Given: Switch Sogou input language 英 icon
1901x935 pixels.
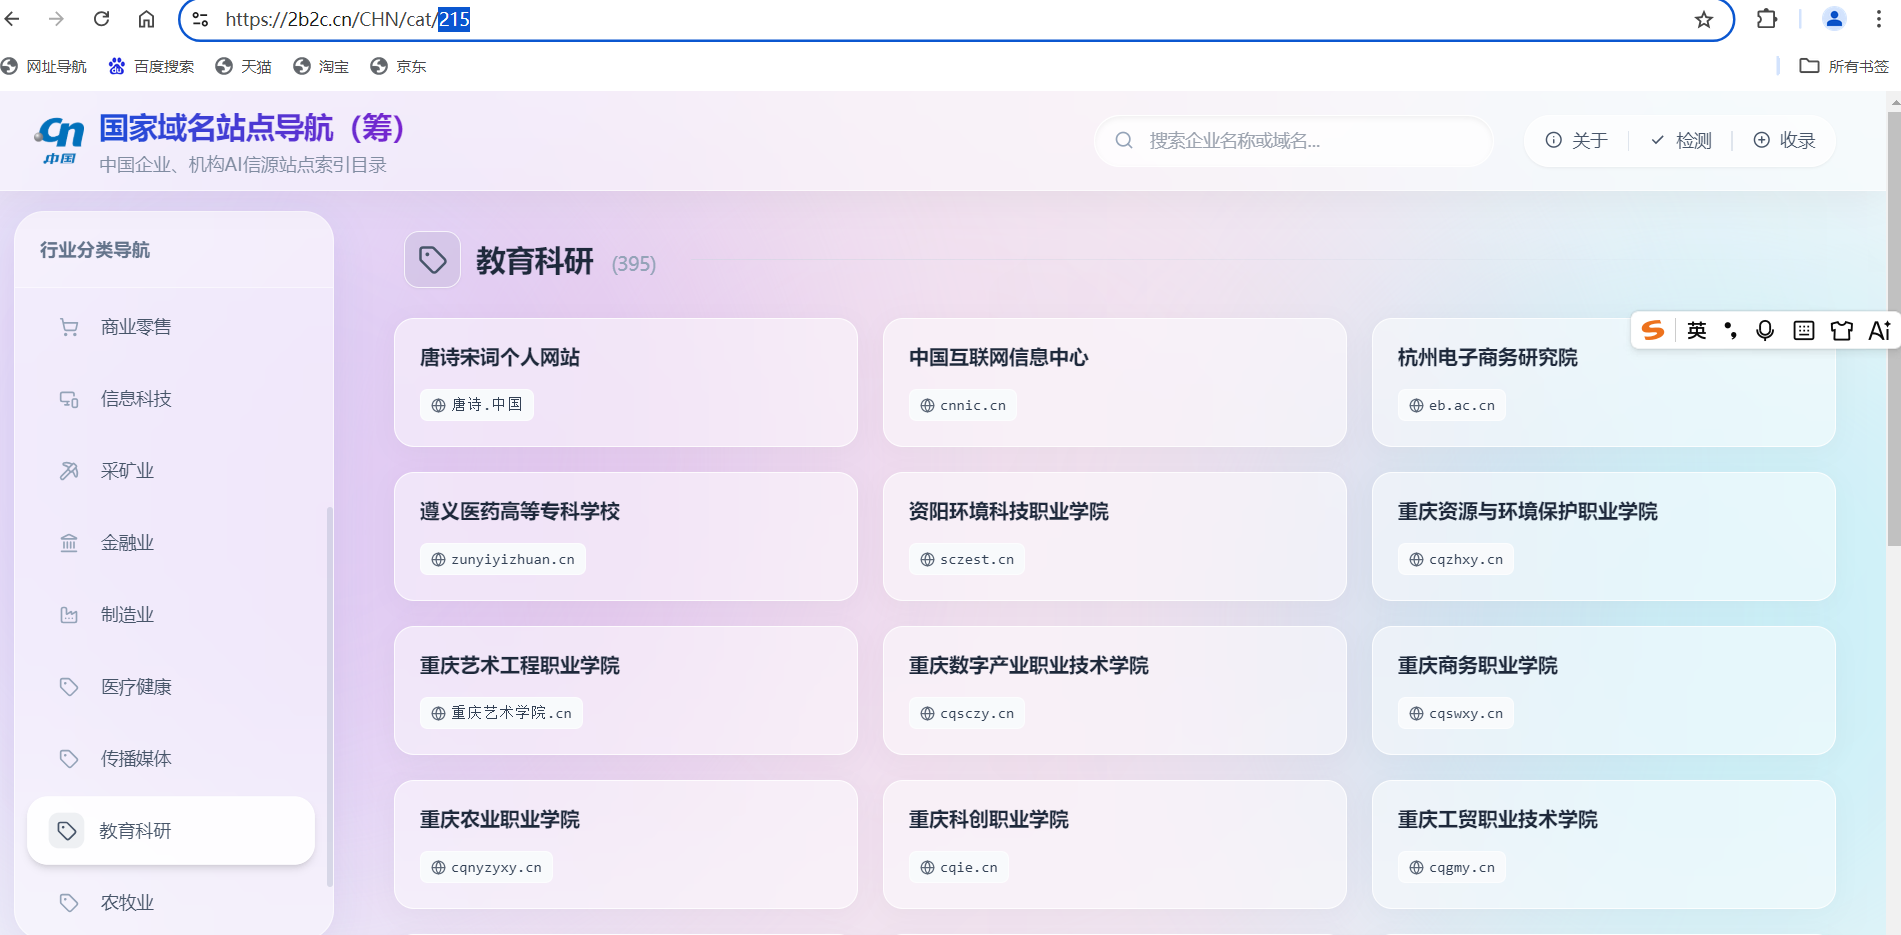Looking at the screenshot, I should coord(1697,330).
